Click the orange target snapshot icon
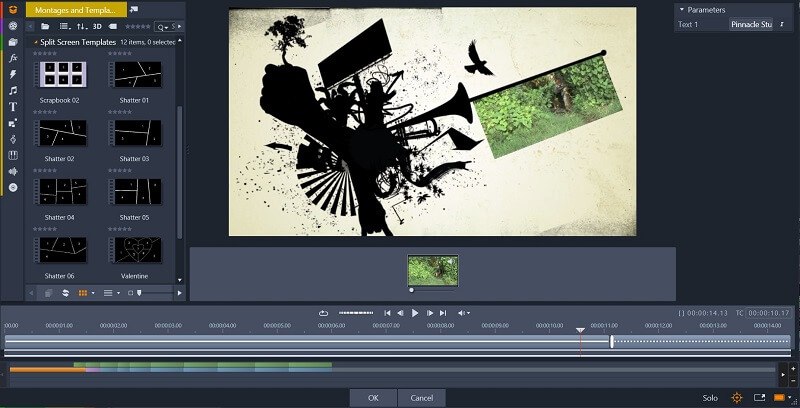 [737, 397]
